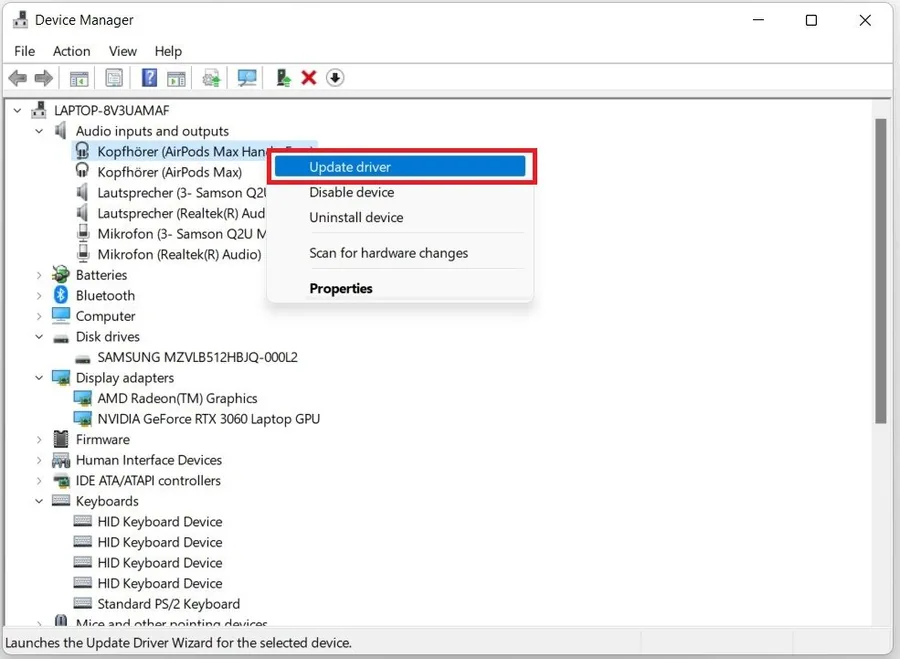900x659 pixels.
Task: Select Kopfhörer (AirPods Max) tree row
Action: click(x=169, y=172)
